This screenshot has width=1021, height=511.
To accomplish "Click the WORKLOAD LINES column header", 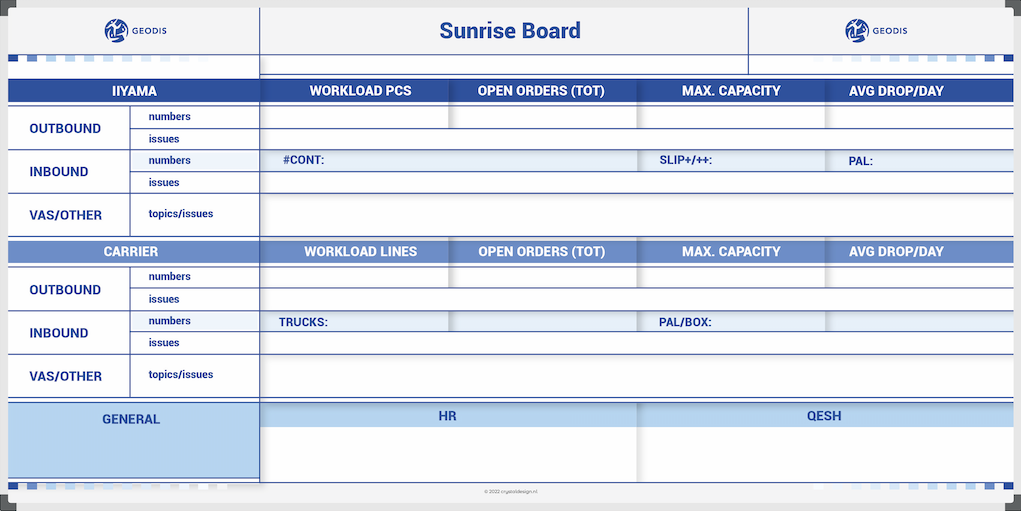I will click(360, 251).
